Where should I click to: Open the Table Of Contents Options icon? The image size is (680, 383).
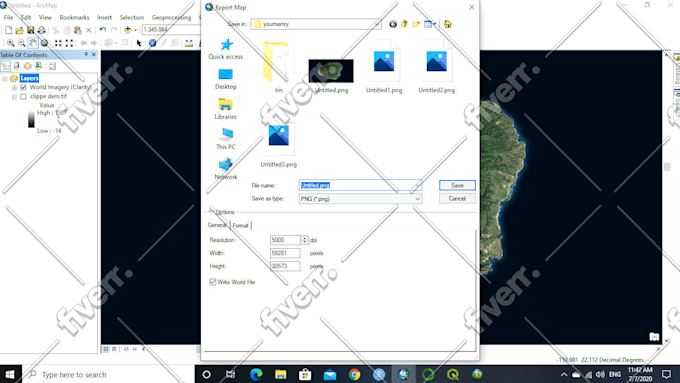point(52,66)
